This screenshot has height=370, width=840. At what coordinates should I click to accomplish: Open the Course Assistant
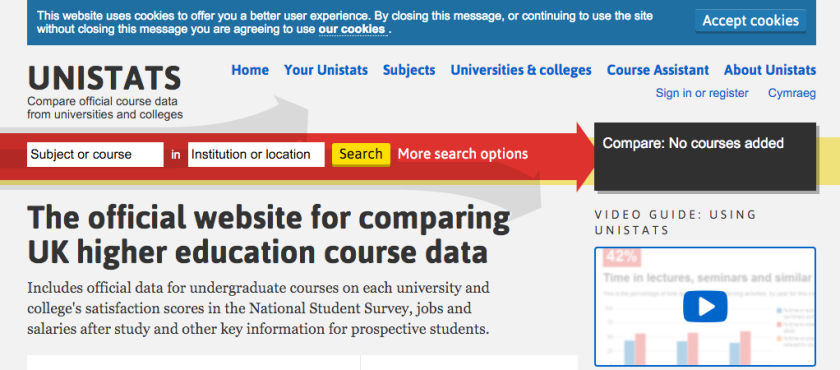(x=658, y=70)
